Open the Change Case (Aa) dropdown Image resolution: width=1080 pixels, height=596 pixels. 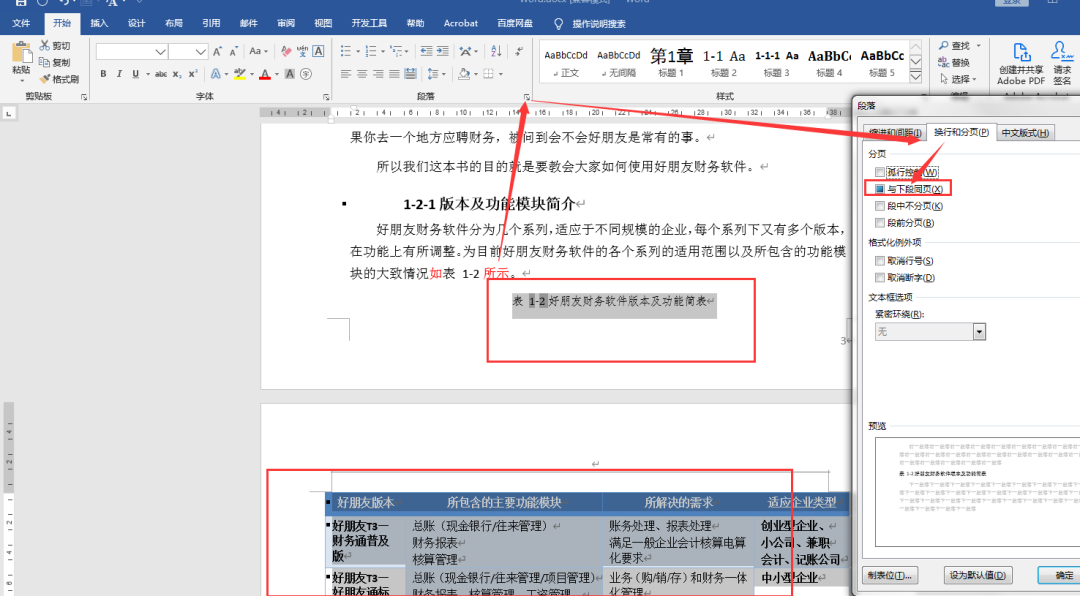coord(258,52)
